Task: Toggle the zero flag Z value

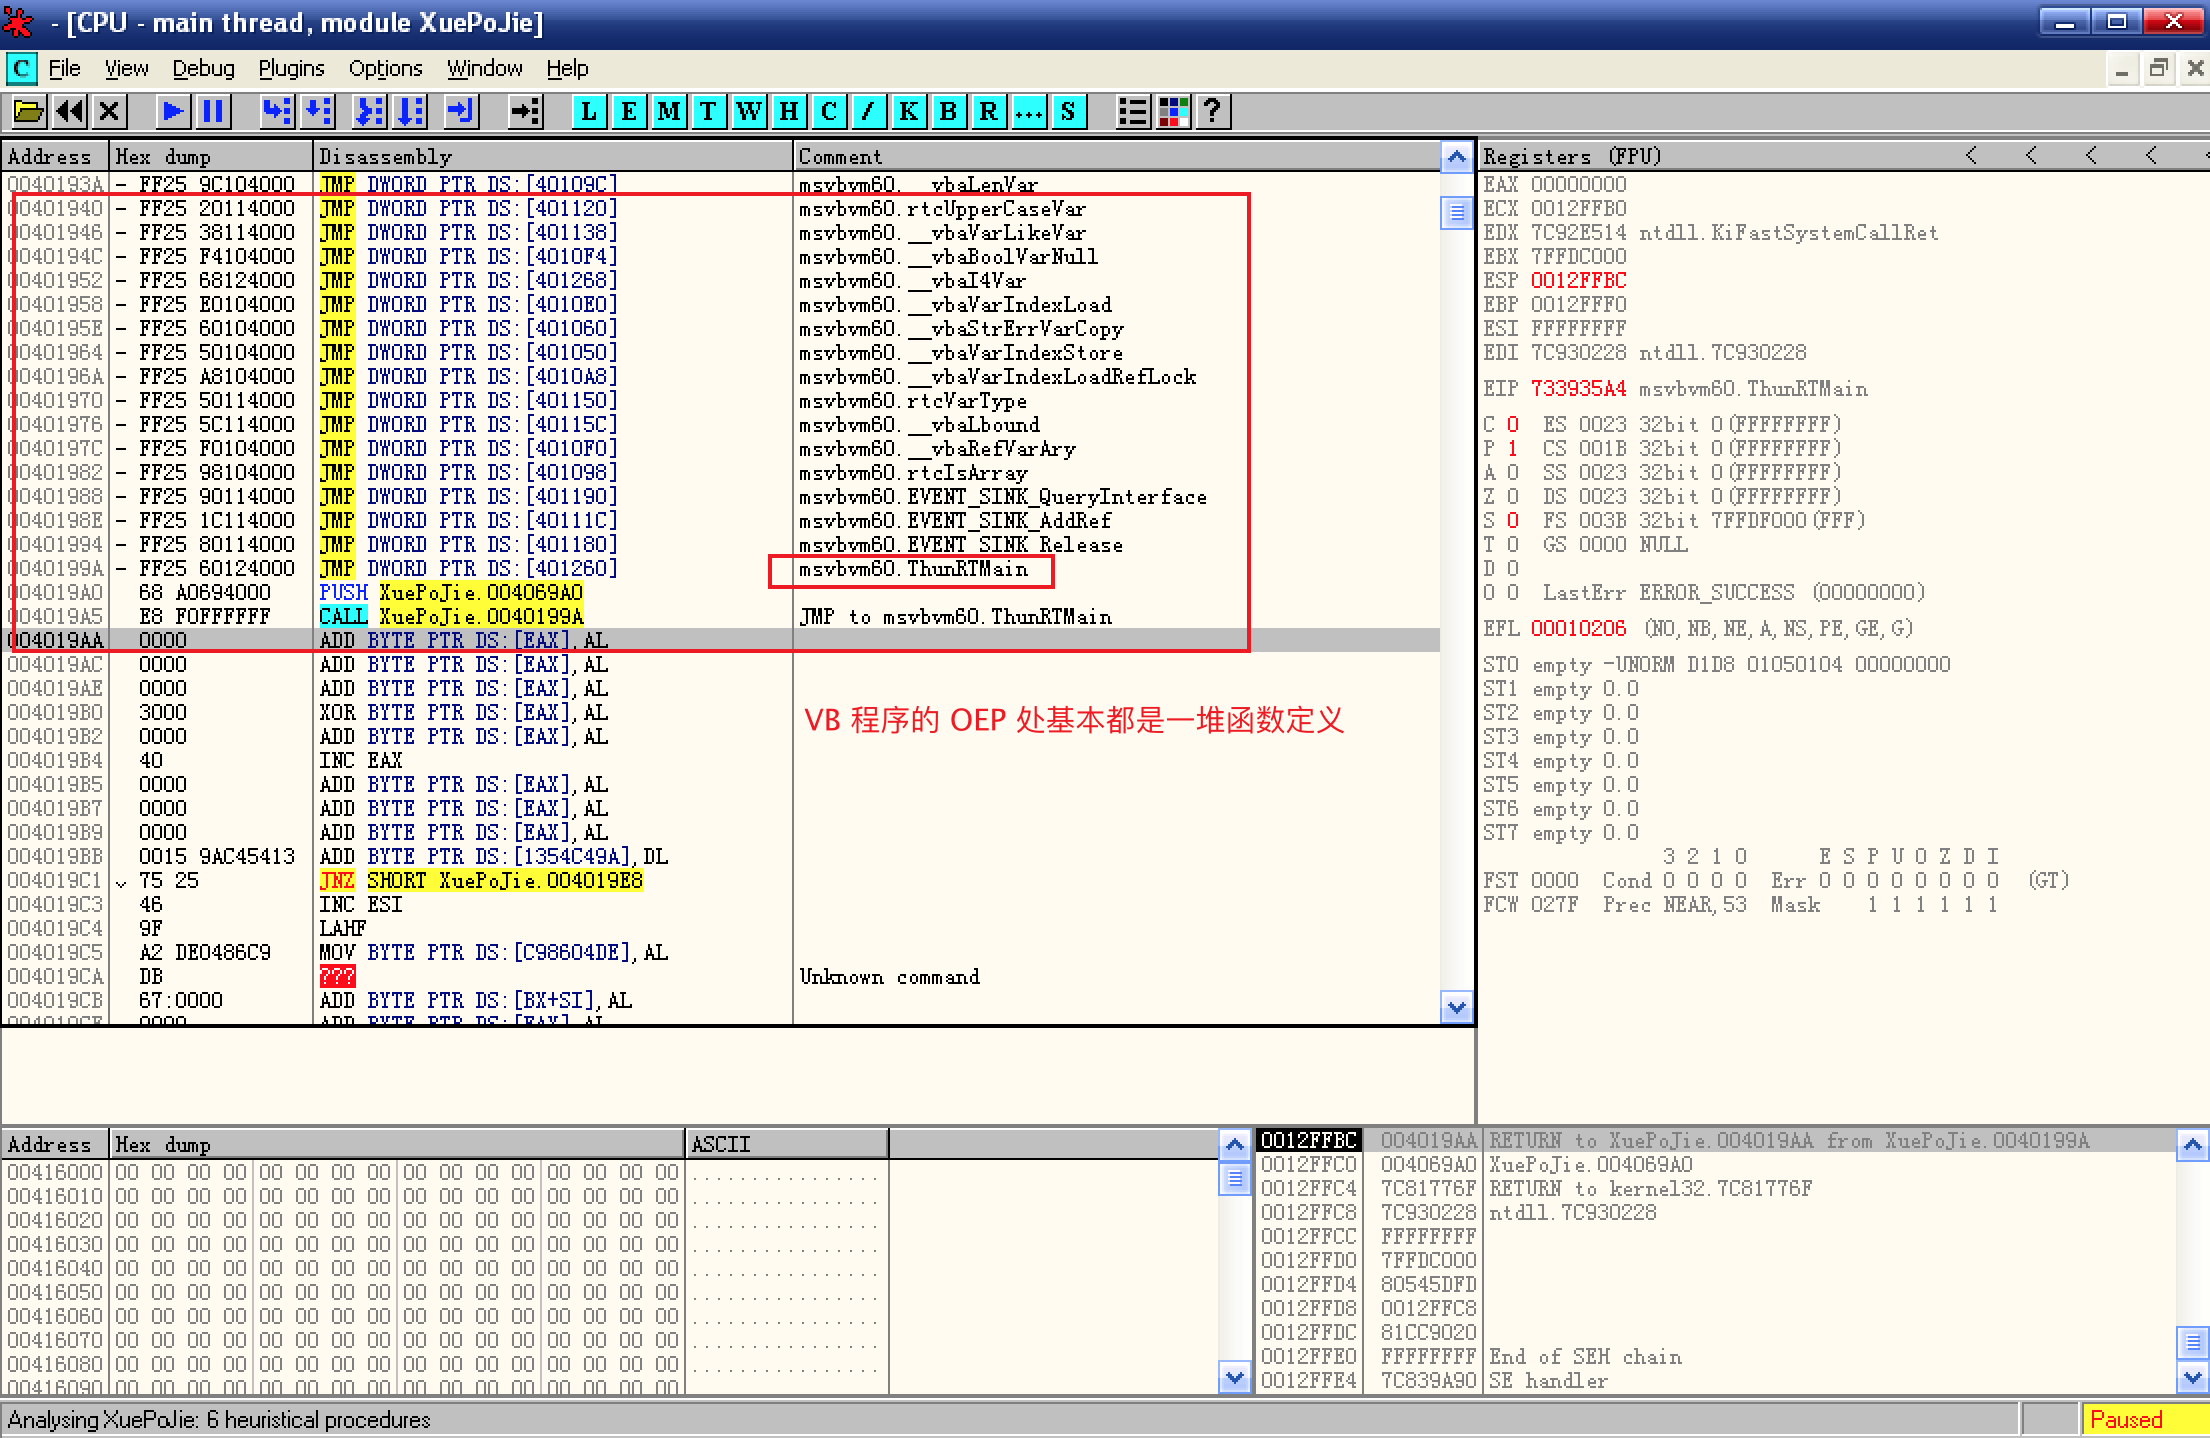Action: coord(1512,496)
